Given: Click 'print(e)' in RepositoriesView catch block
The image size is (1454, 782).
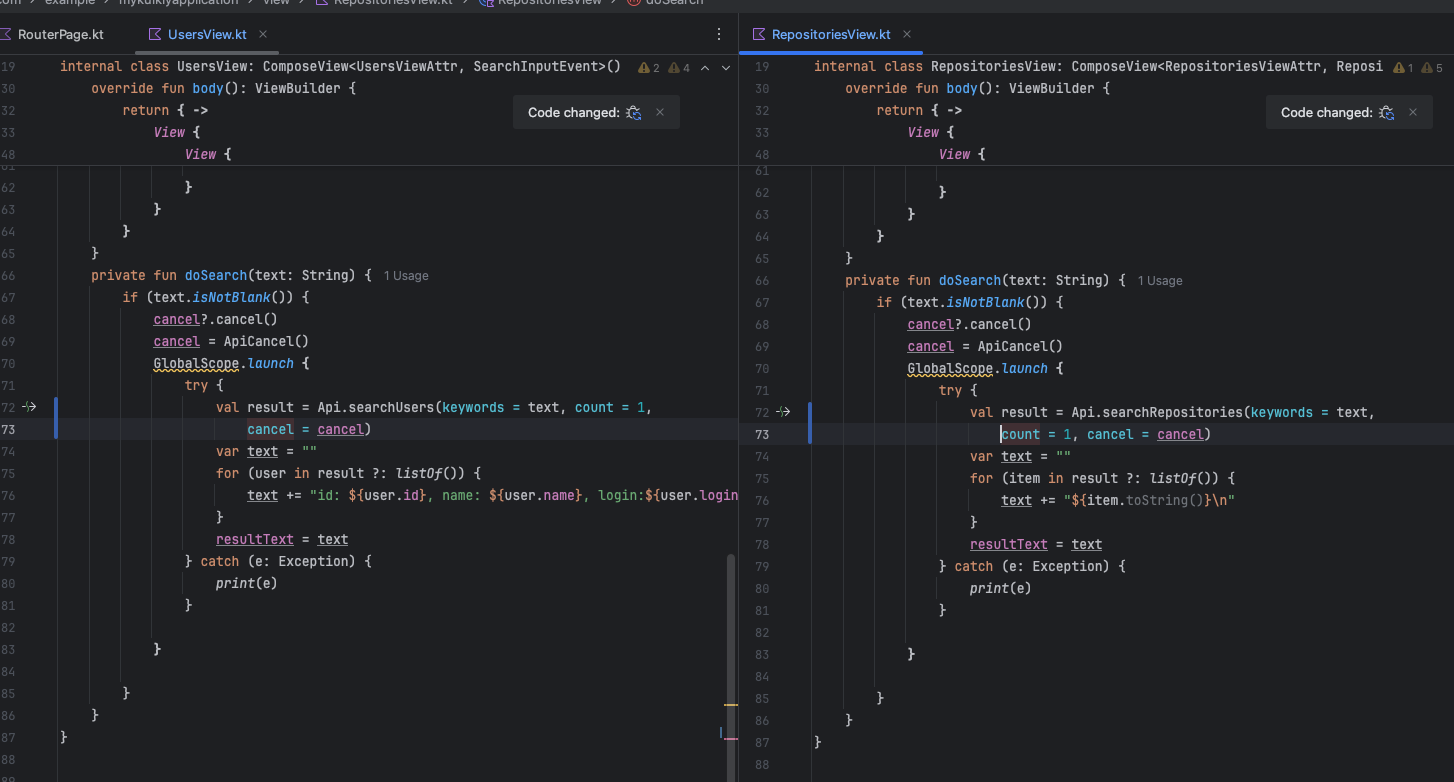Looking at the screenshot, I should click(1001, 588).
